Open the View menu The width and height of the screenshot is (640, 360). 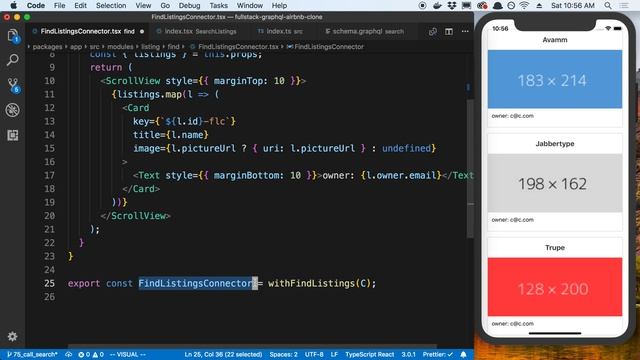pos(143,6)
